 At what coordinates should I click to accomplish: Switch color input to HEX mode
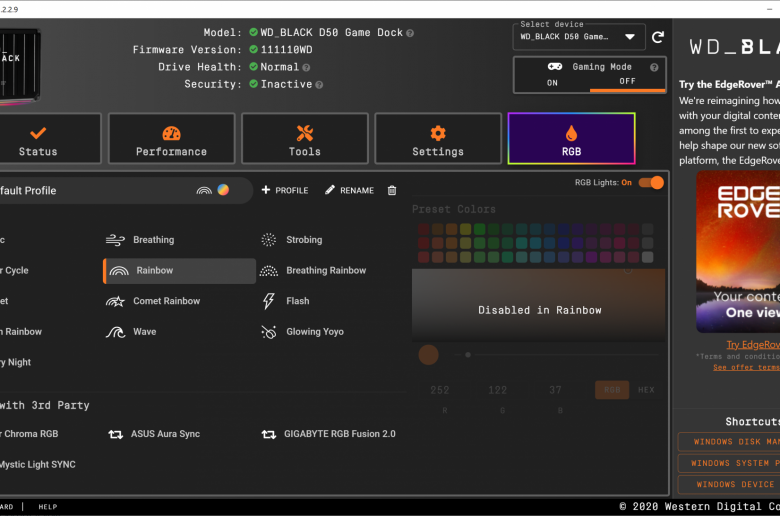[646, 390]
